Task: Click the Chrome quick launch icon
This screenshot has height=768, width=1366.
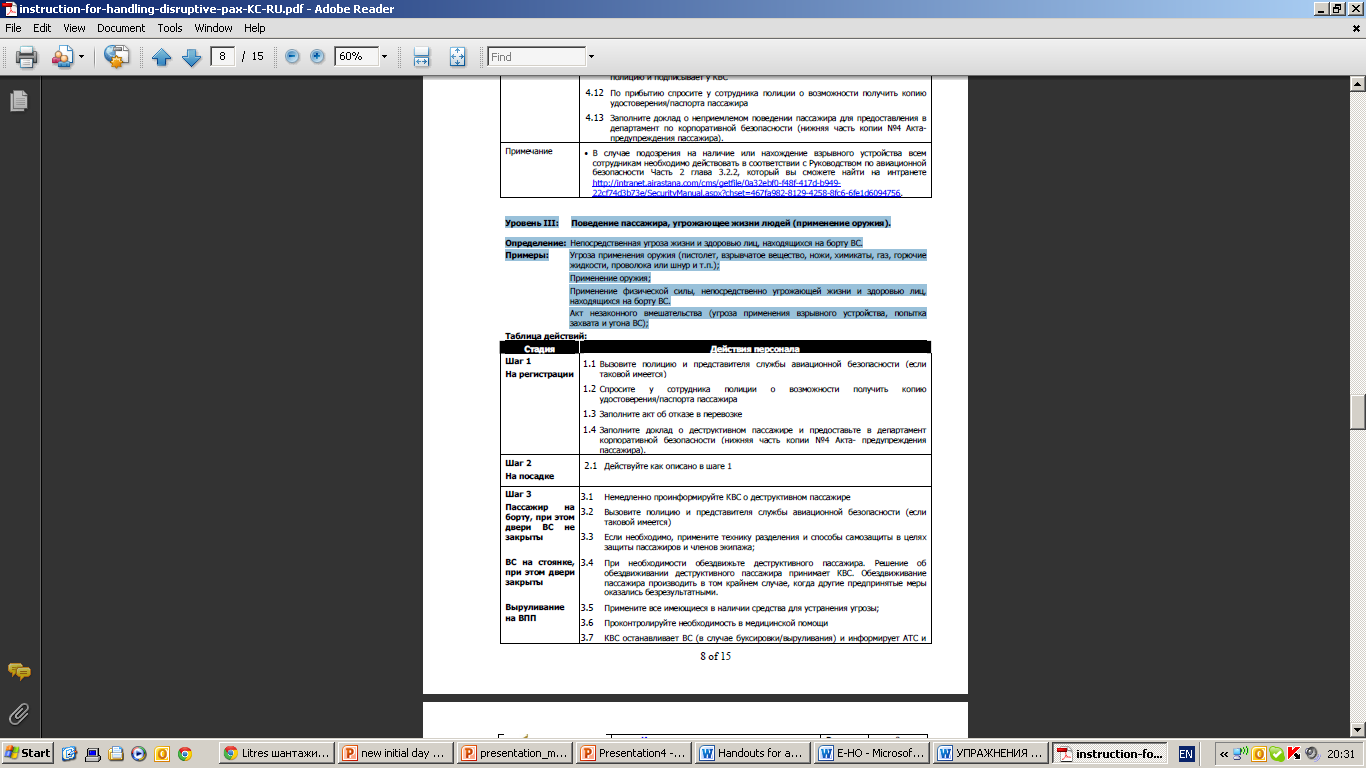Action: (184, 754)
